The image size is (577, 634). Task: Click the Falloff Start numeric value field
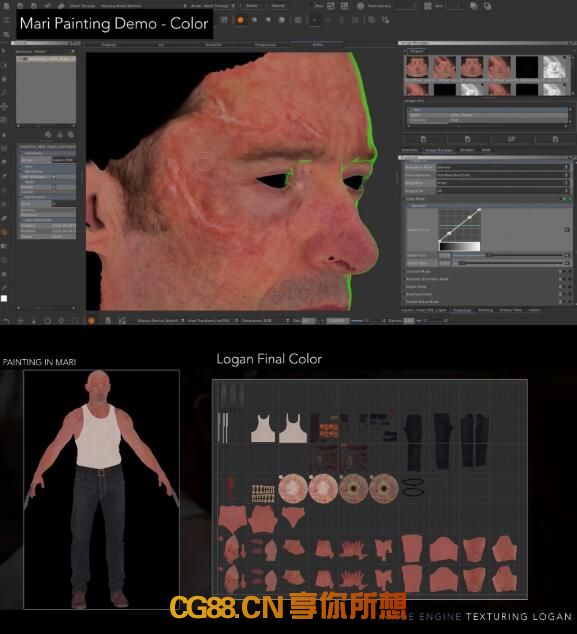tap(444, 256)
